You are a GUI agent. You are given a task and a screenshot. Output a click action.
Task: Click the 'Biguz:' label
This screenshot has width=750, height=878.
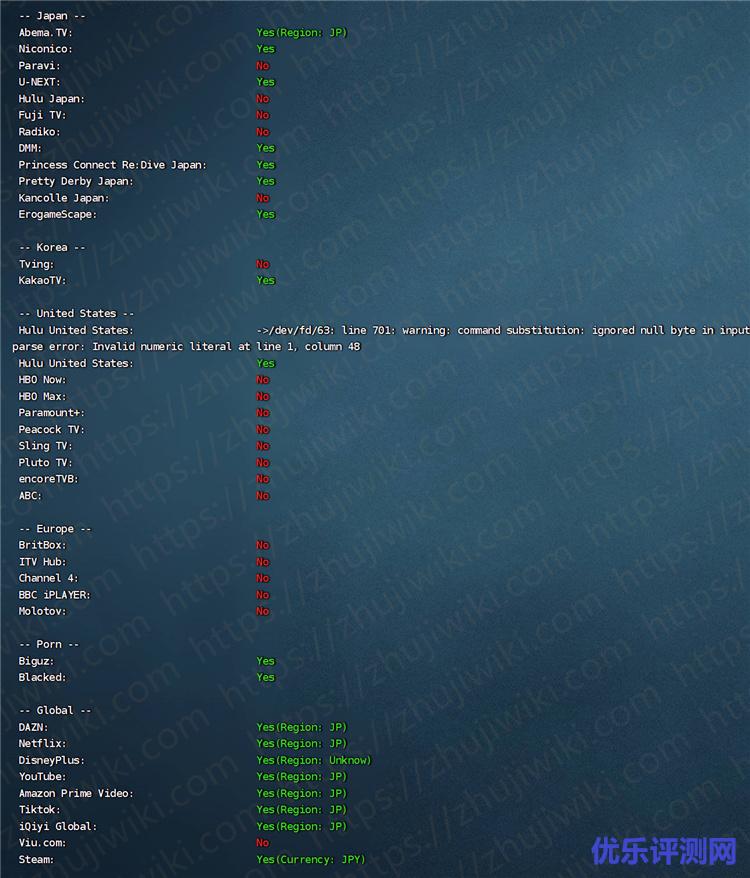36,661
